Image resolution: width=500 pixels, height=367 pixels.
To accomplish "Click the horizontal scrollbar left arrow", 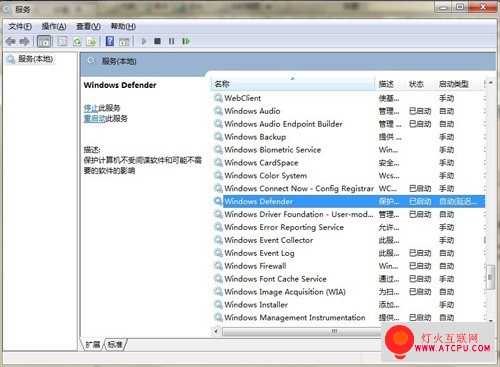I will click(x=216, y=331).
